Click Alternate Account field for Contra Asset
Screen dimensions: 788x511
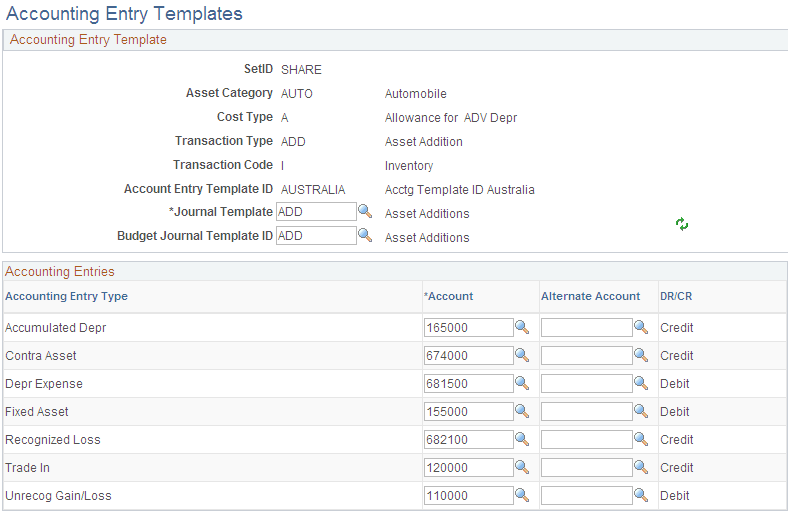(586, 356)
